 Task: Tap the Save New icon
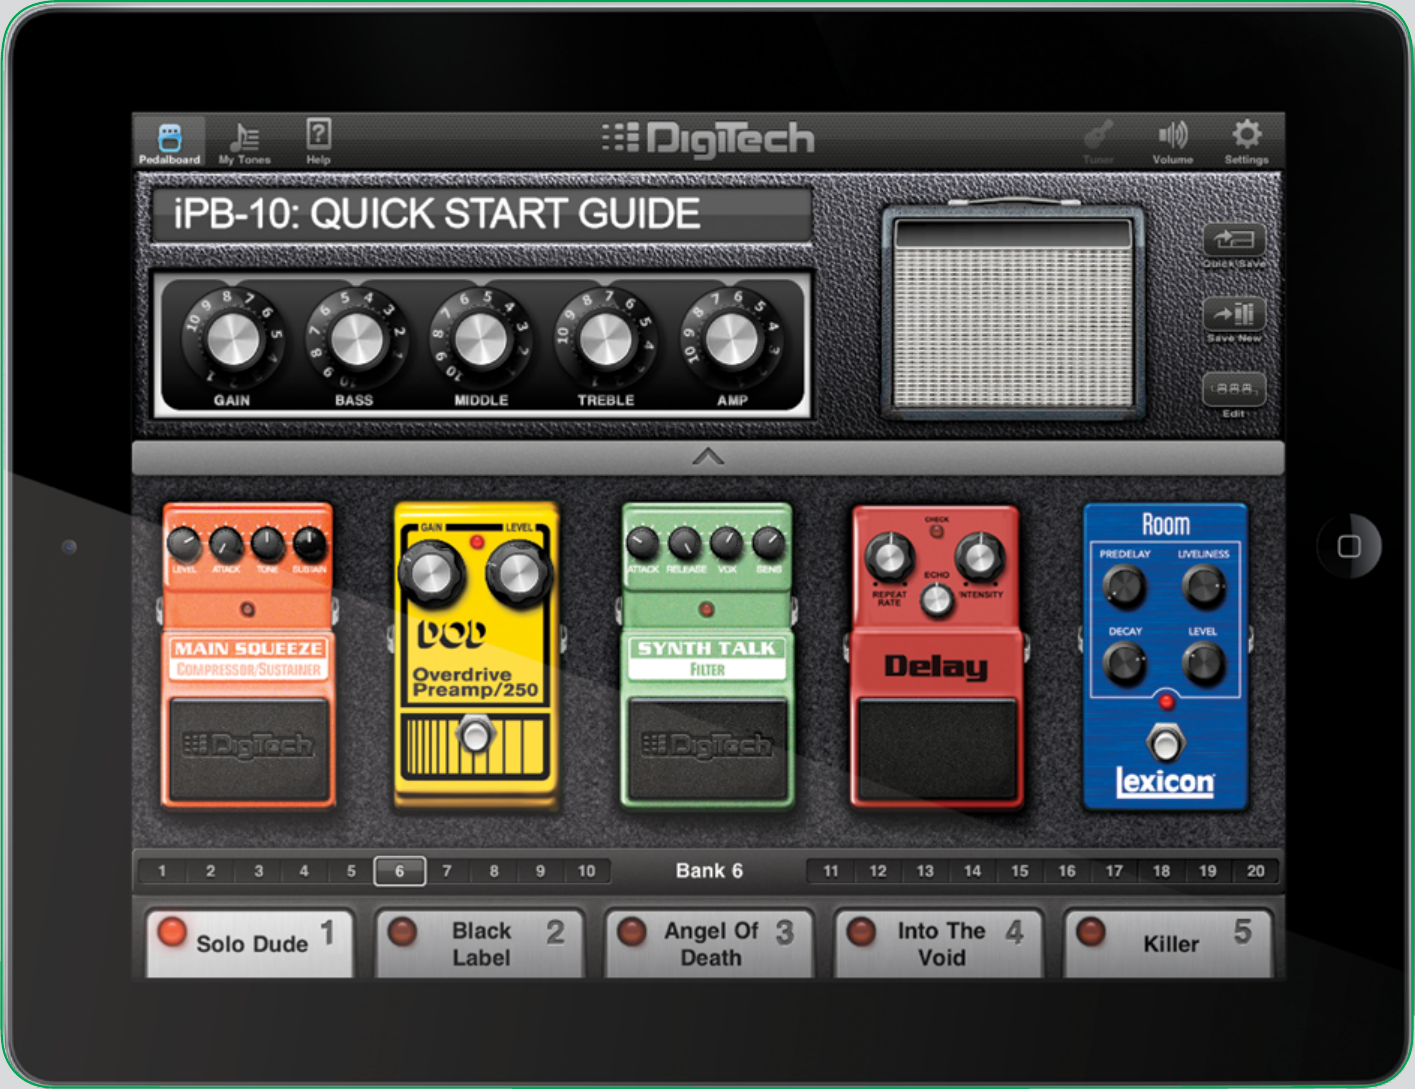[x=1233, y=317]
